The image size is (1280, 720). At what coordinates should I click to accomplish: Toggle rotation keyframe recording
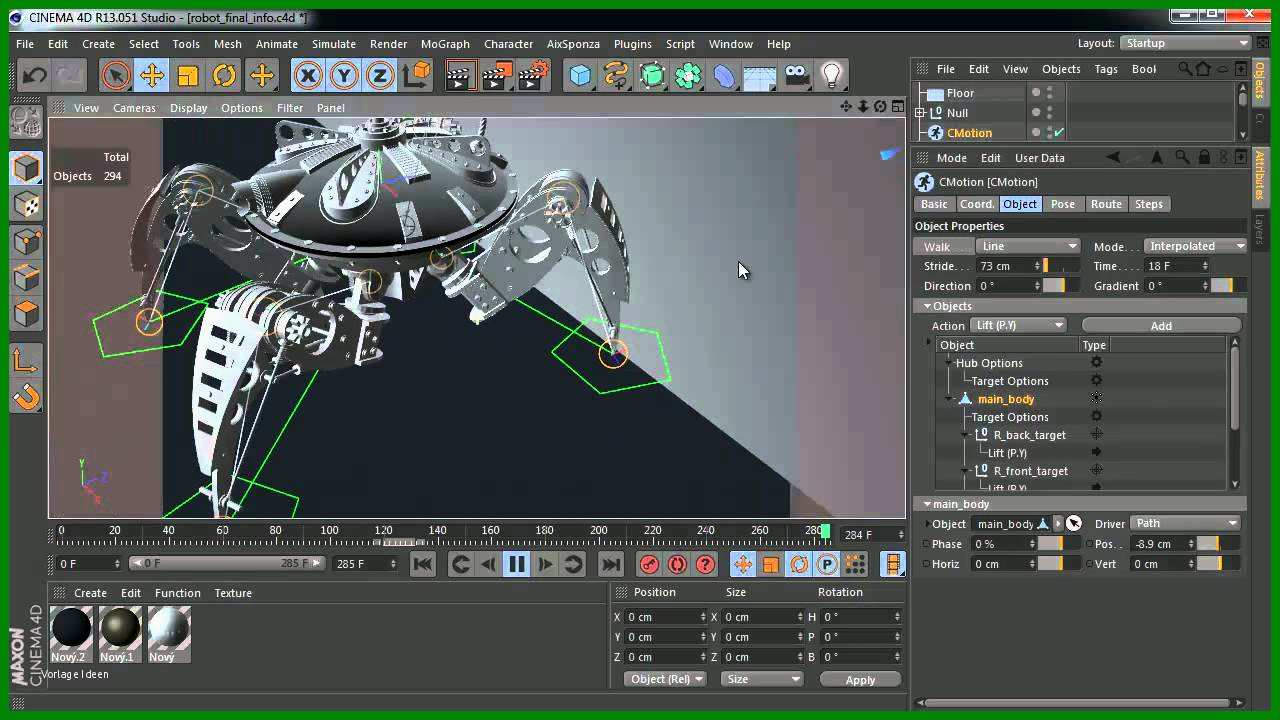pos(799,564)
